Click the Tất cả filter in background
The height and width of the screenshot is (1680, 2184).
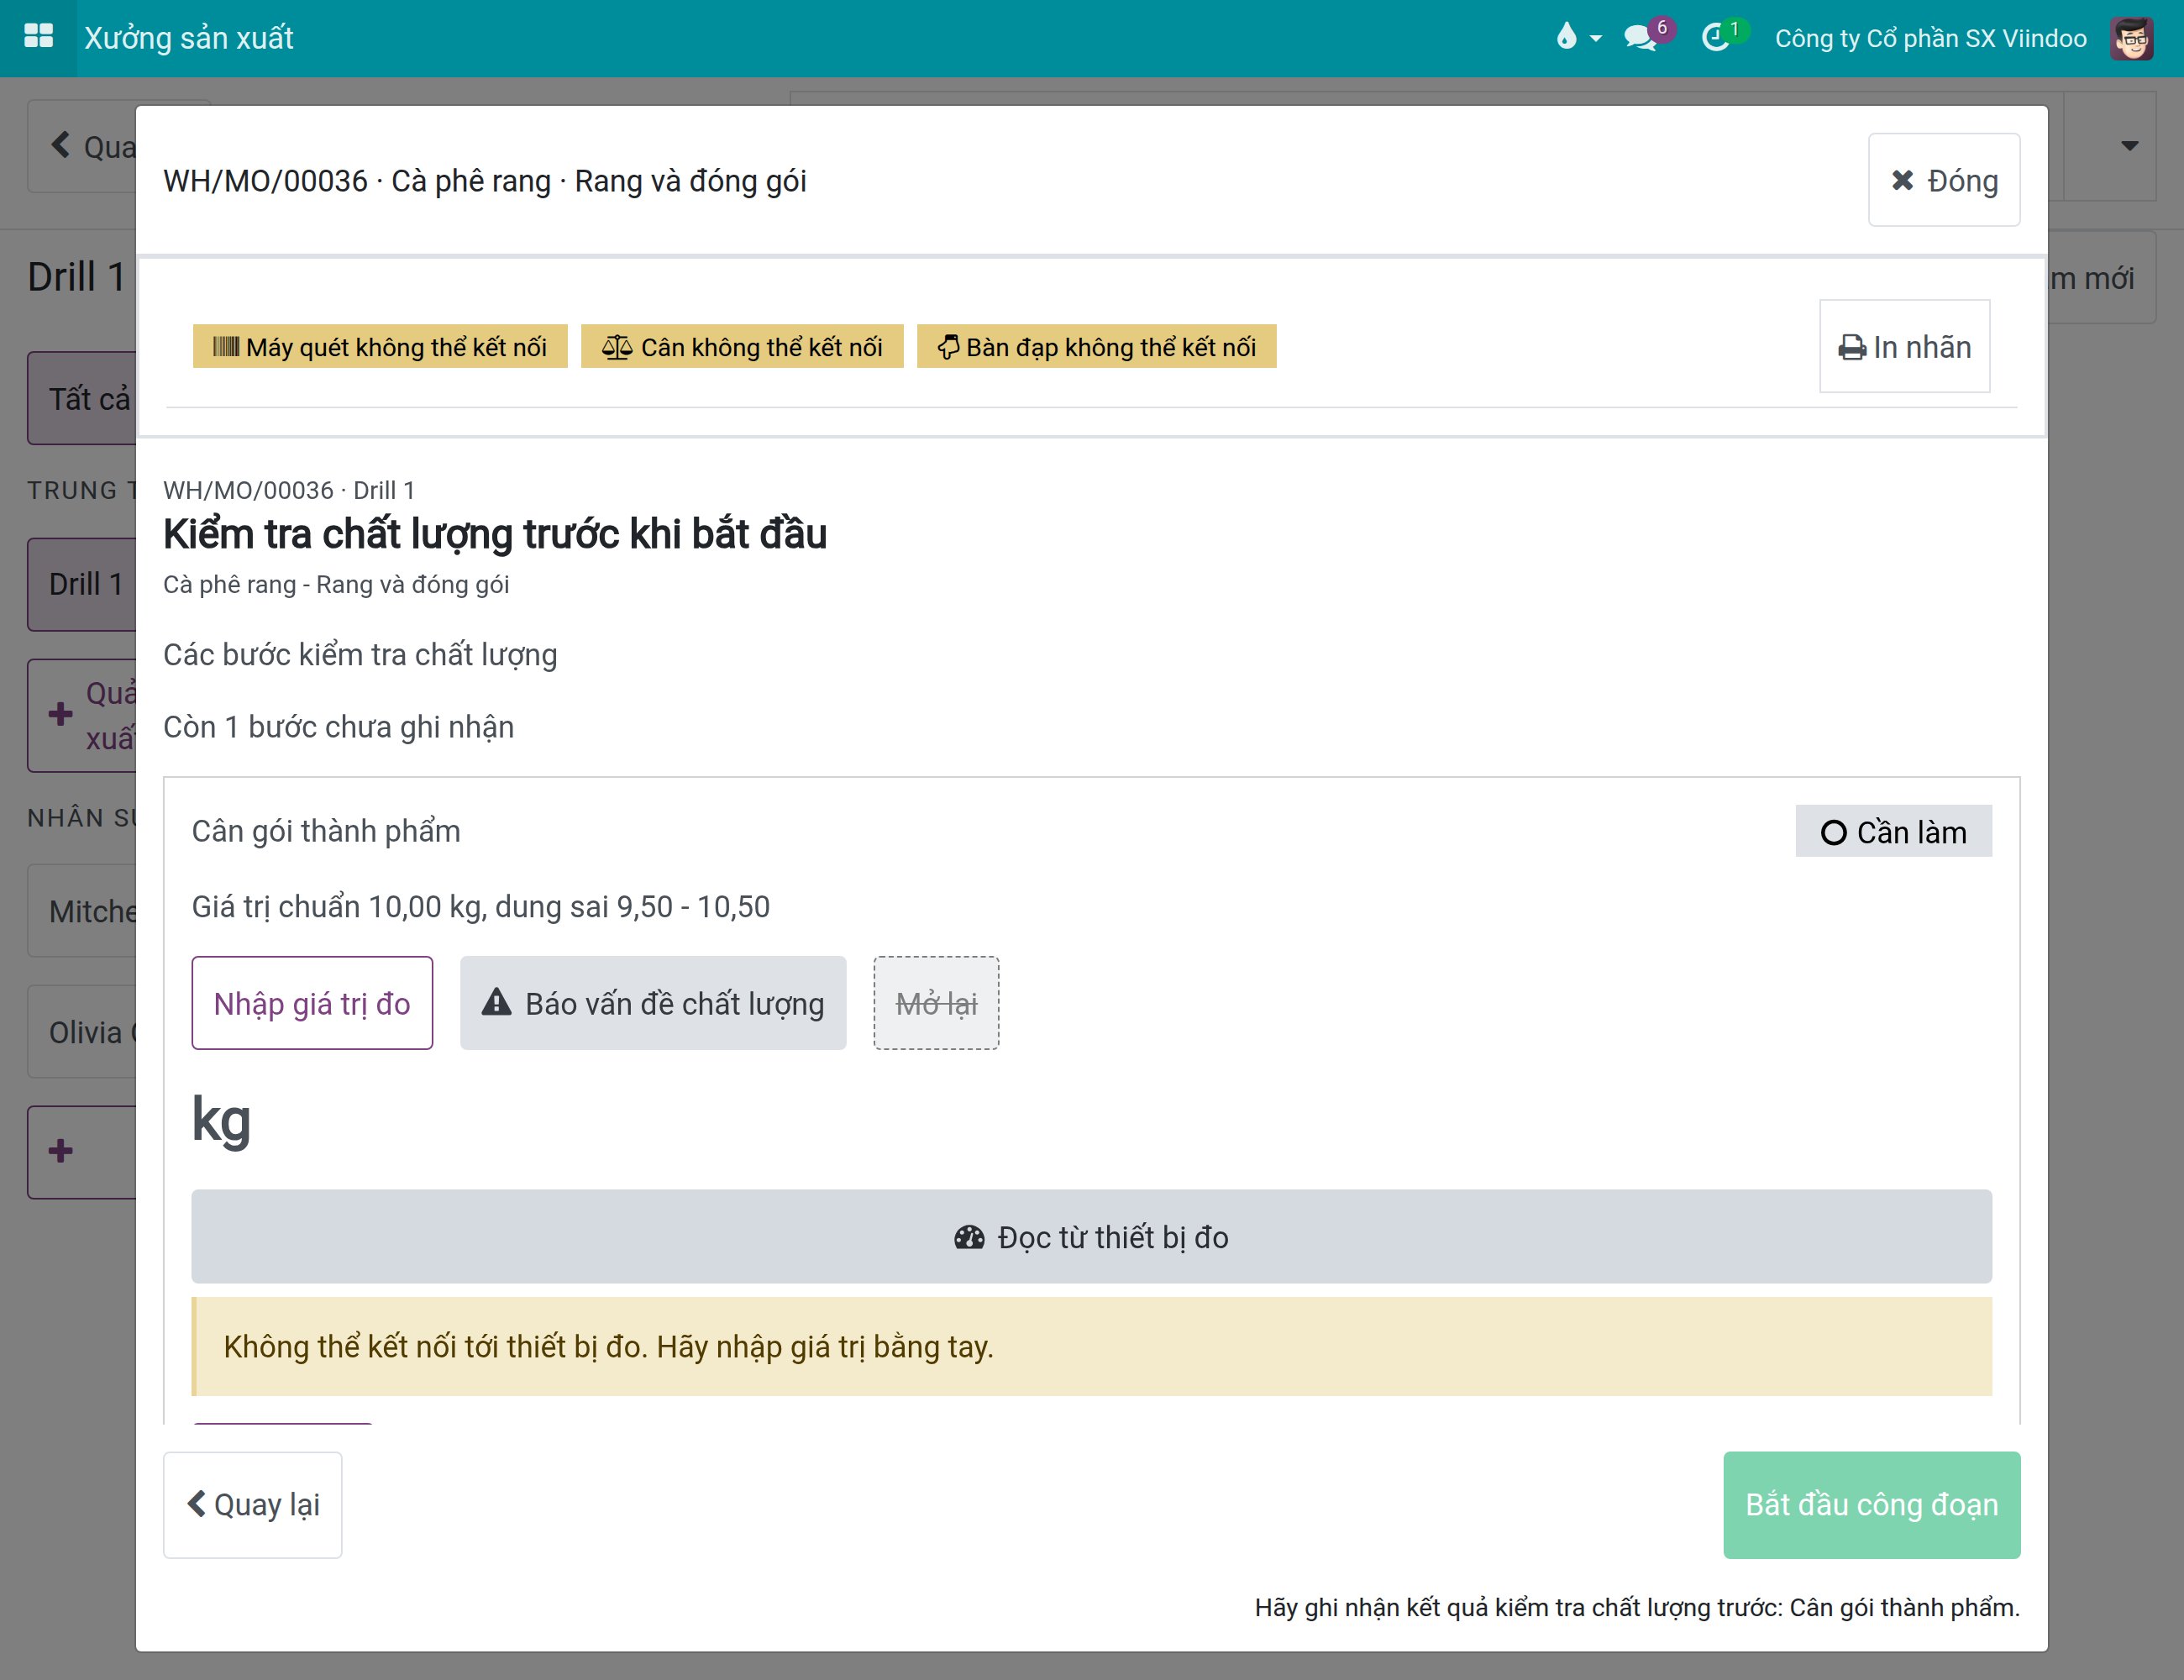(x=82, y=398)
